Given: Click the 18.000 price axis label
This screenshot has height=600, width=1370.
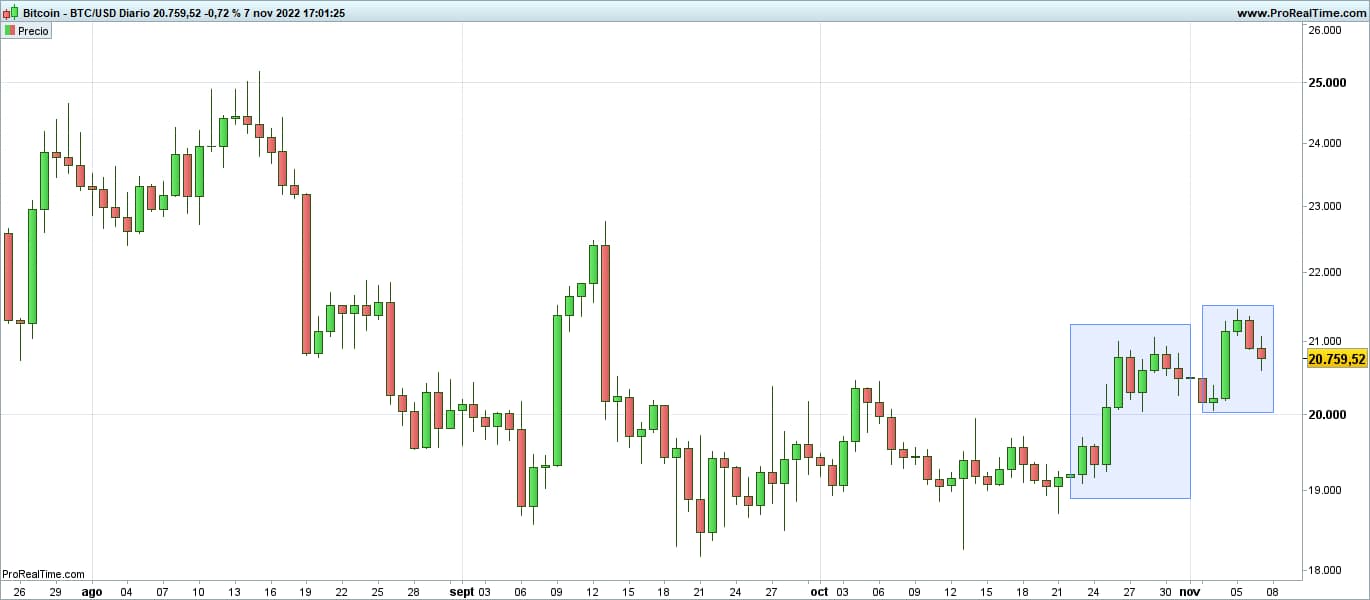Looking at the screenshot, I should (x=1324, y=570).
